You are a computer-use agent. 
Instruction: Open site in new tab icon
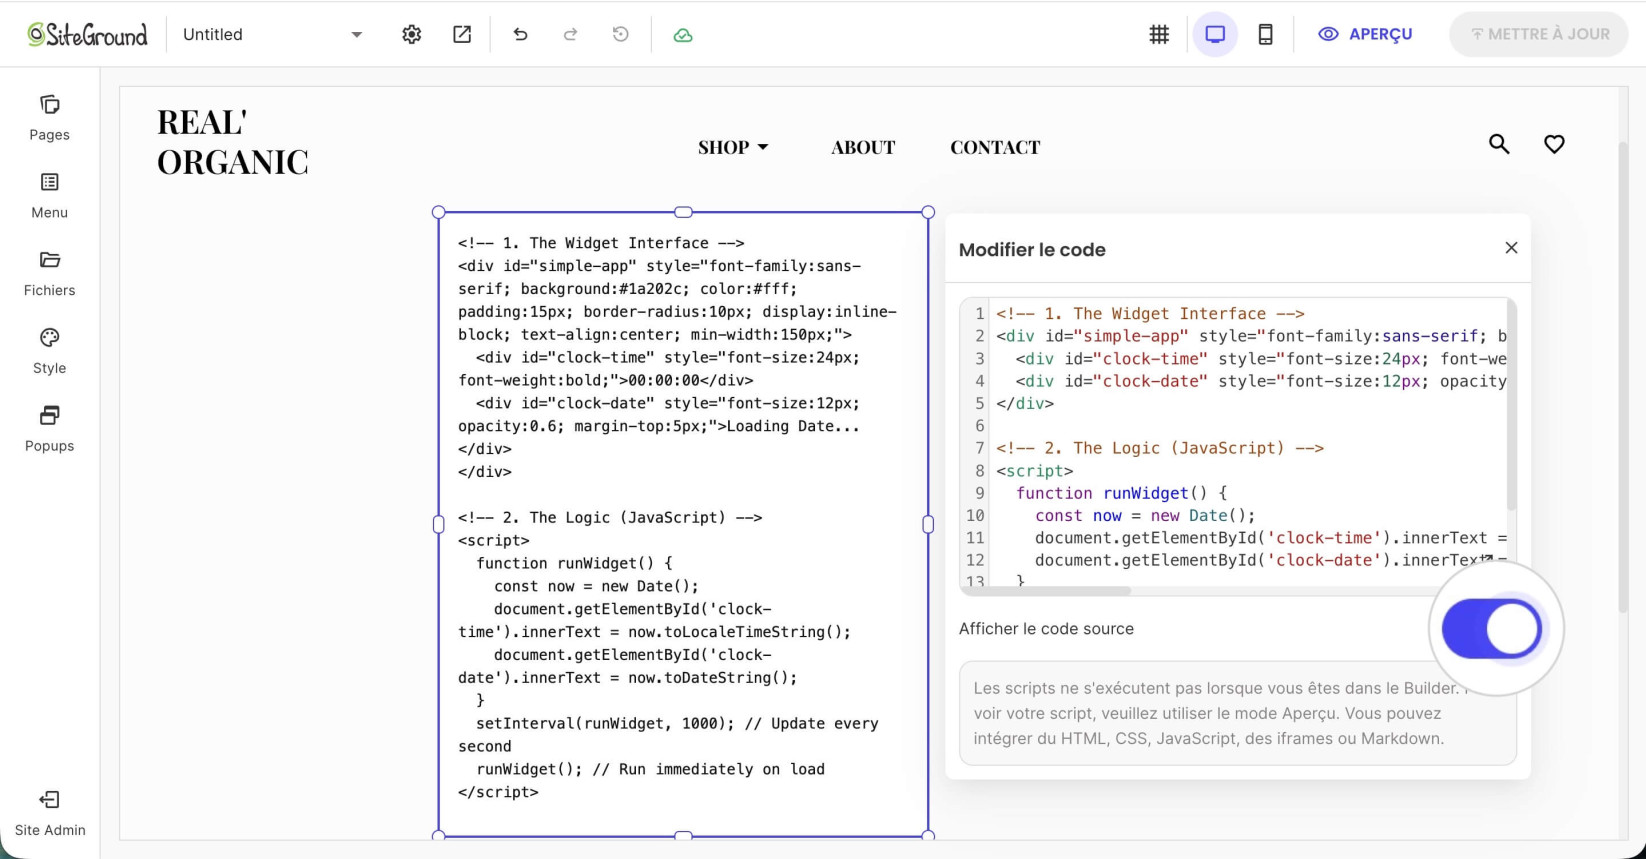pyautogui.click(x=462, y=34)
